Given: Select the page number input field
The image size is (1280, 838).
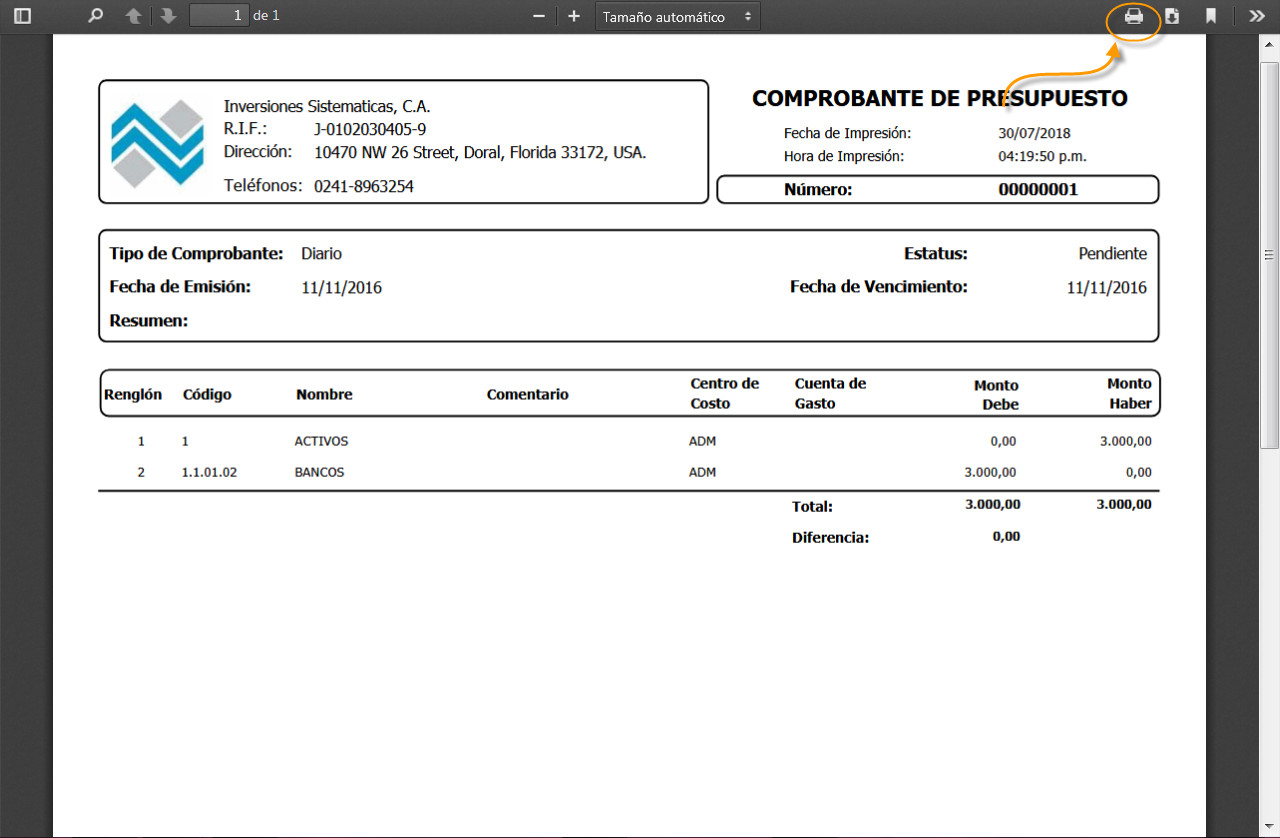Looking at the screenshot, I should coord(218,16).
